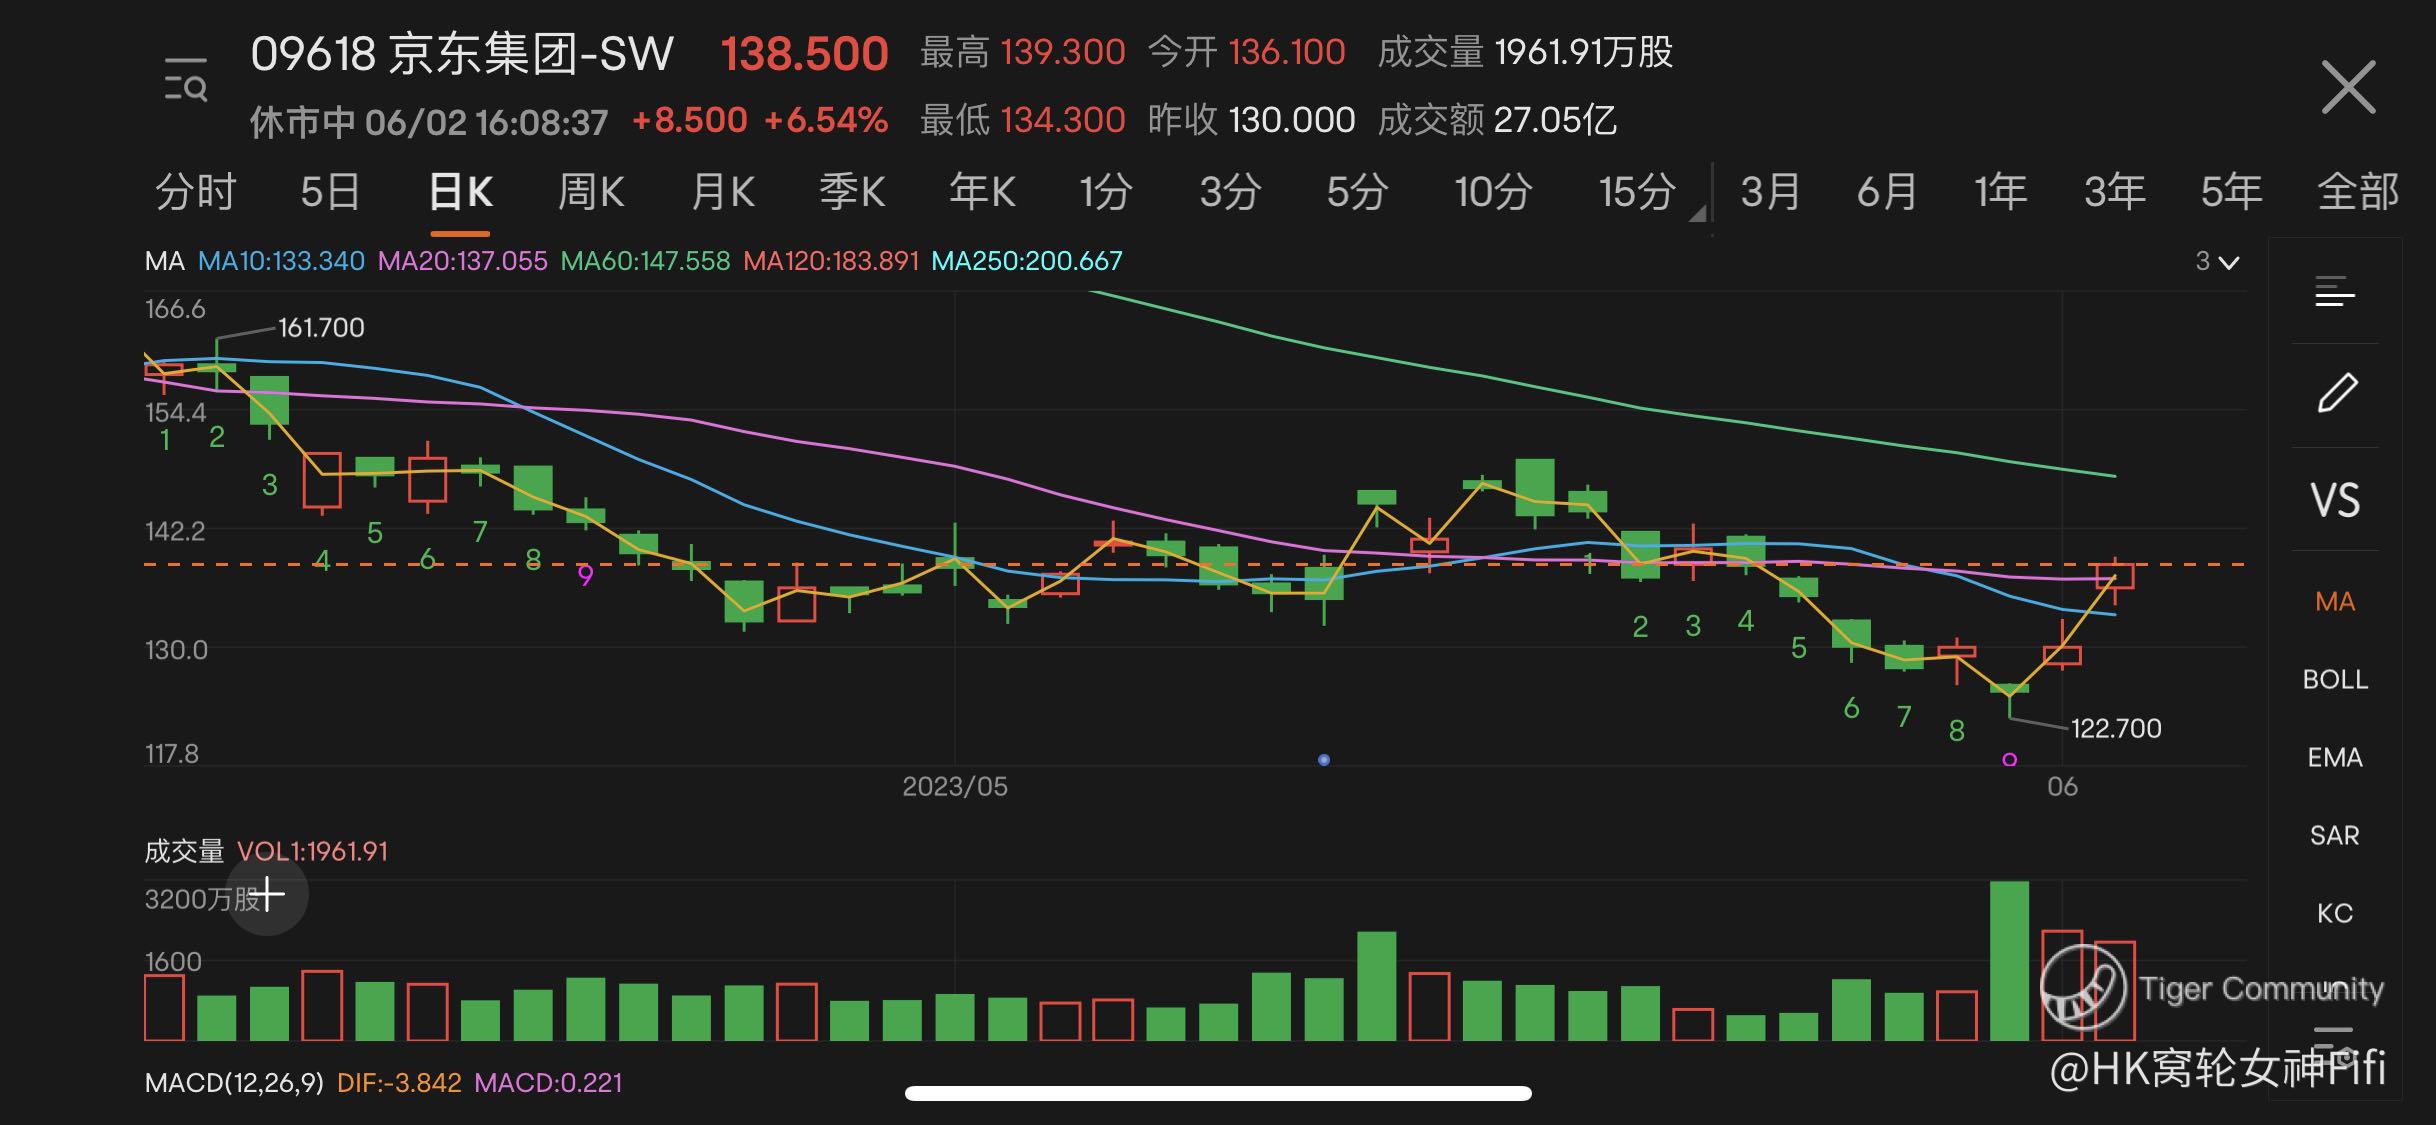Image resolution: width=2436 pixels, height=1125 pixels.
Task: Switch to the 周K weekly tab
Action: pos(590,191)
